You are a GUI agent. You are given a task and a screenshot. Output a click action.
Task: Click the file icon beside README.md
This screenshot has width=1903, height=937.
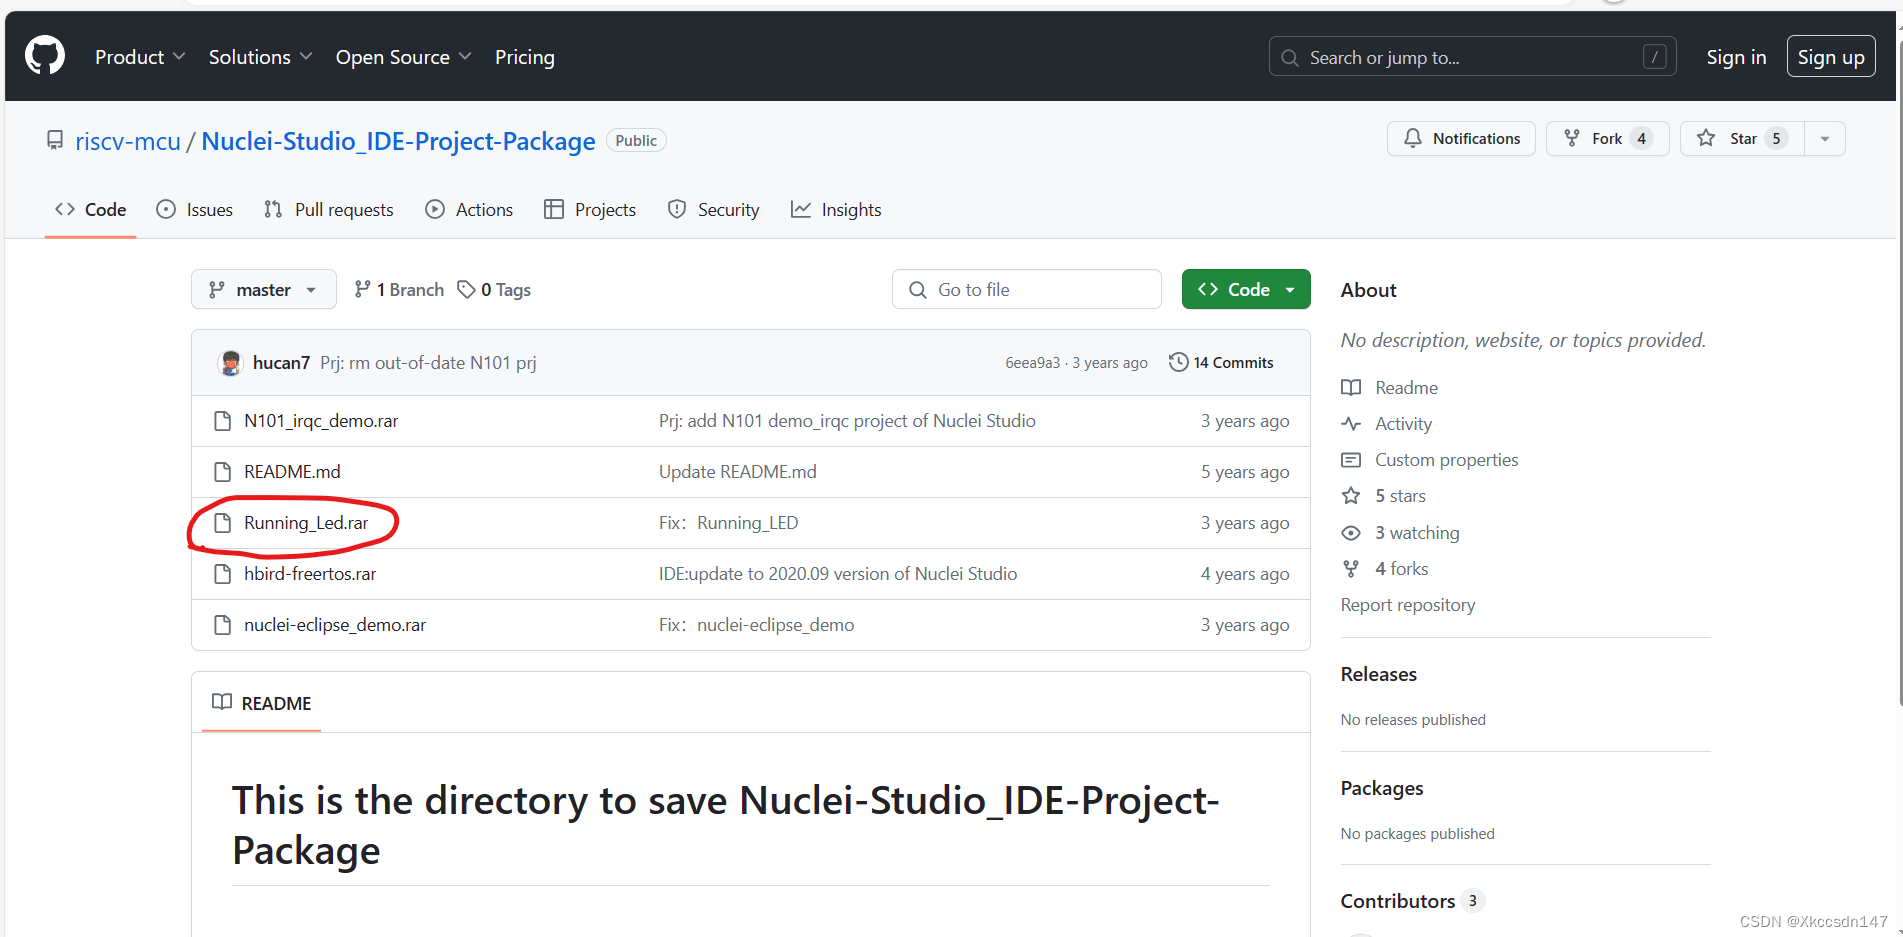coord(223,472)
